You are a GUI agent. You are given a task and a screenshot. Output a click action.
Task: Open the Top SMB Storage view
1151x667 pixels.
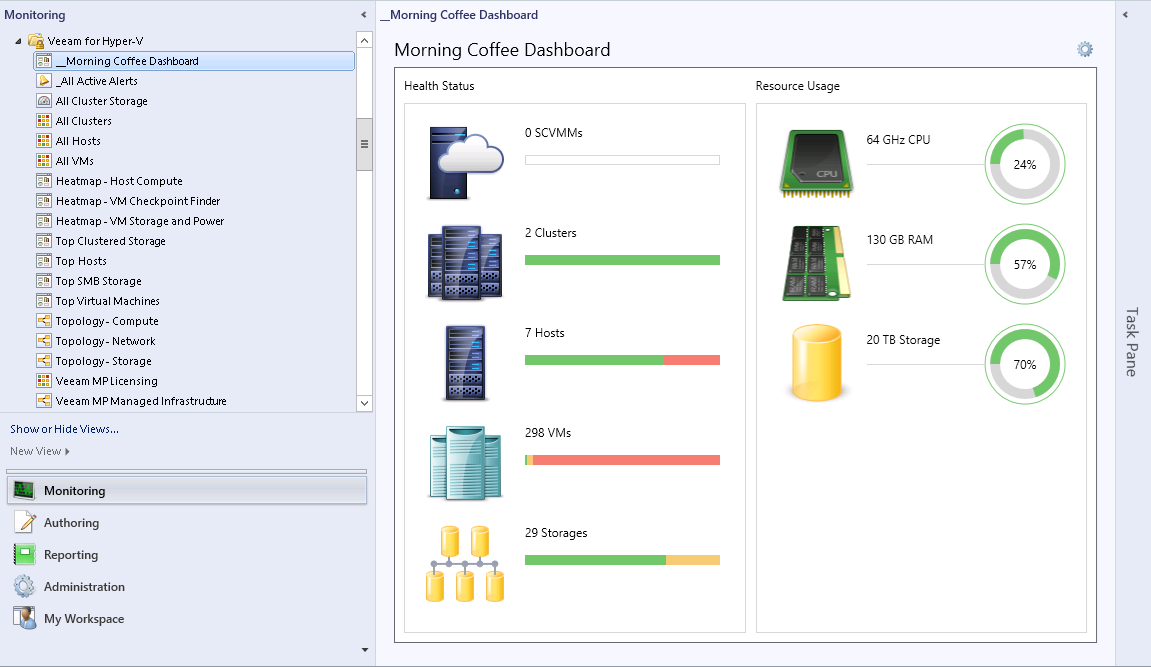[98, 281]
